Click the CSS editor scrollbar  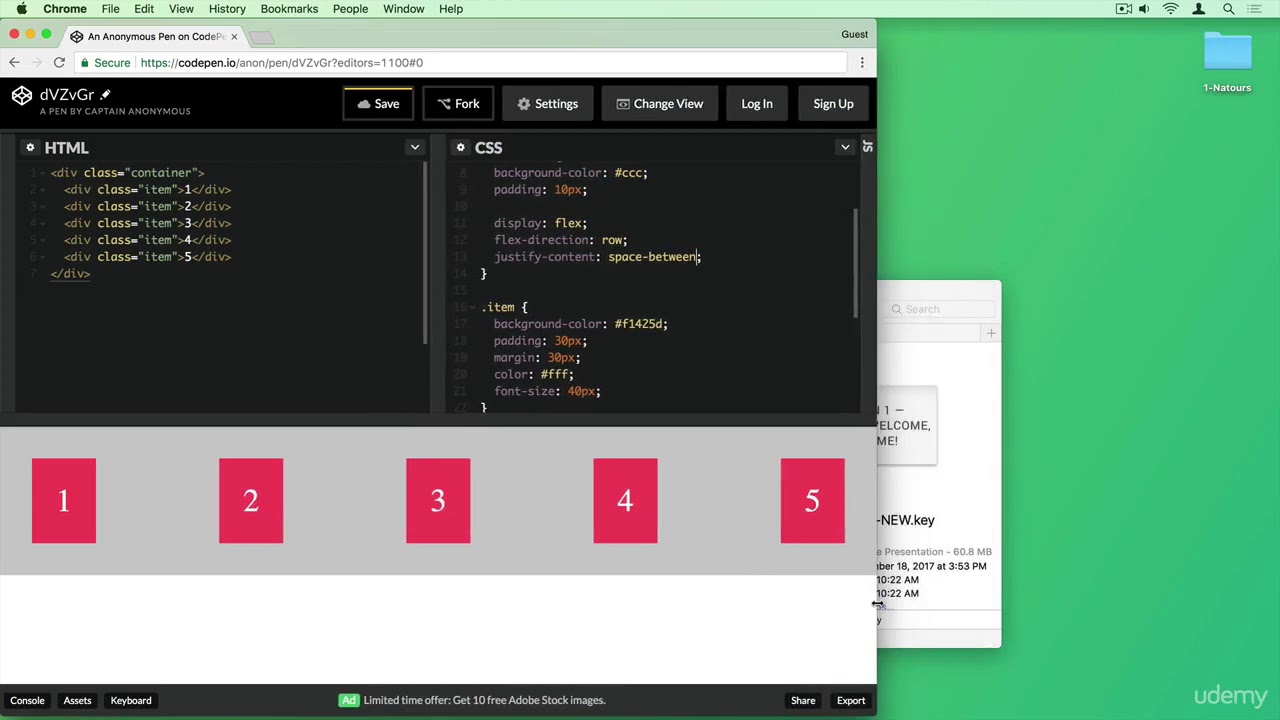click(x=855, y=264)
